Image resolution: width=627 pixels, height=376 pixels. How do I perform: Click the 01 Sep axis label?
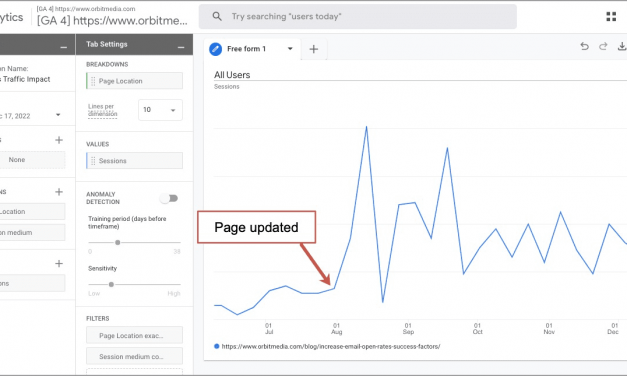click(x=408, y=329)
